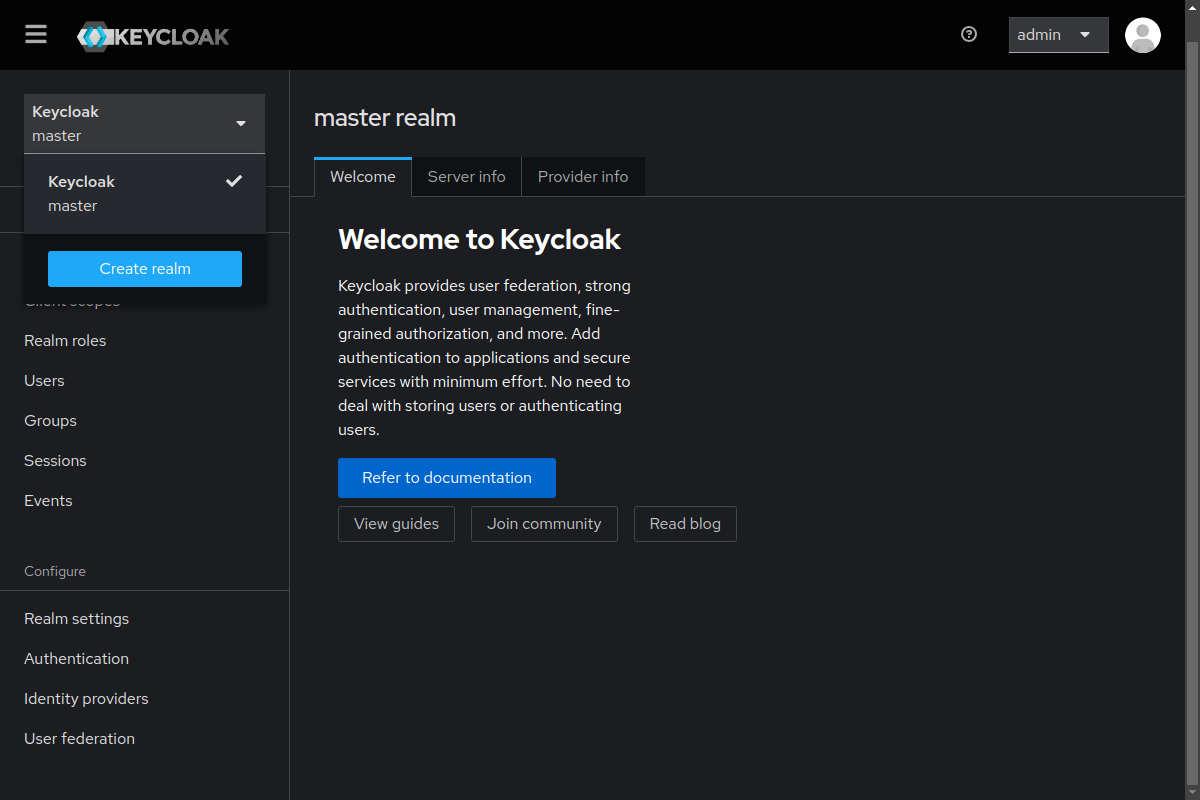Screen dimensions: 1200x800
Task: Open the Provider info tab
Action: click(583, 177)
